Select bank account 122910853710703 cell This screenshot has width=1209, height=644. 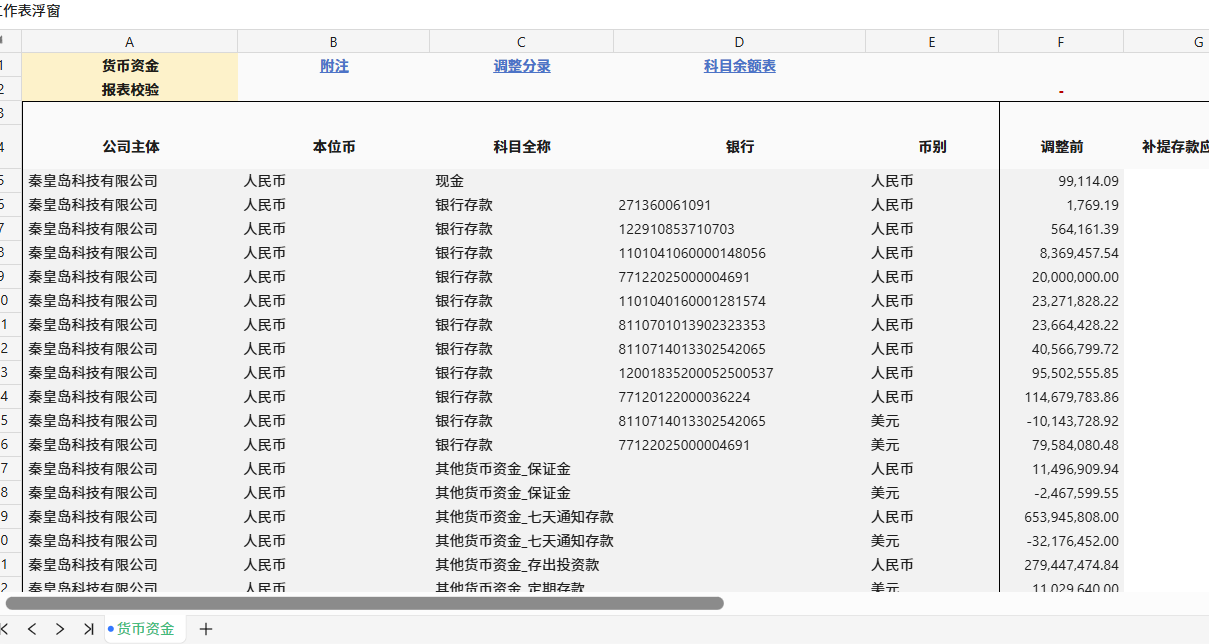pyautogui.click(x=740, y=229)
